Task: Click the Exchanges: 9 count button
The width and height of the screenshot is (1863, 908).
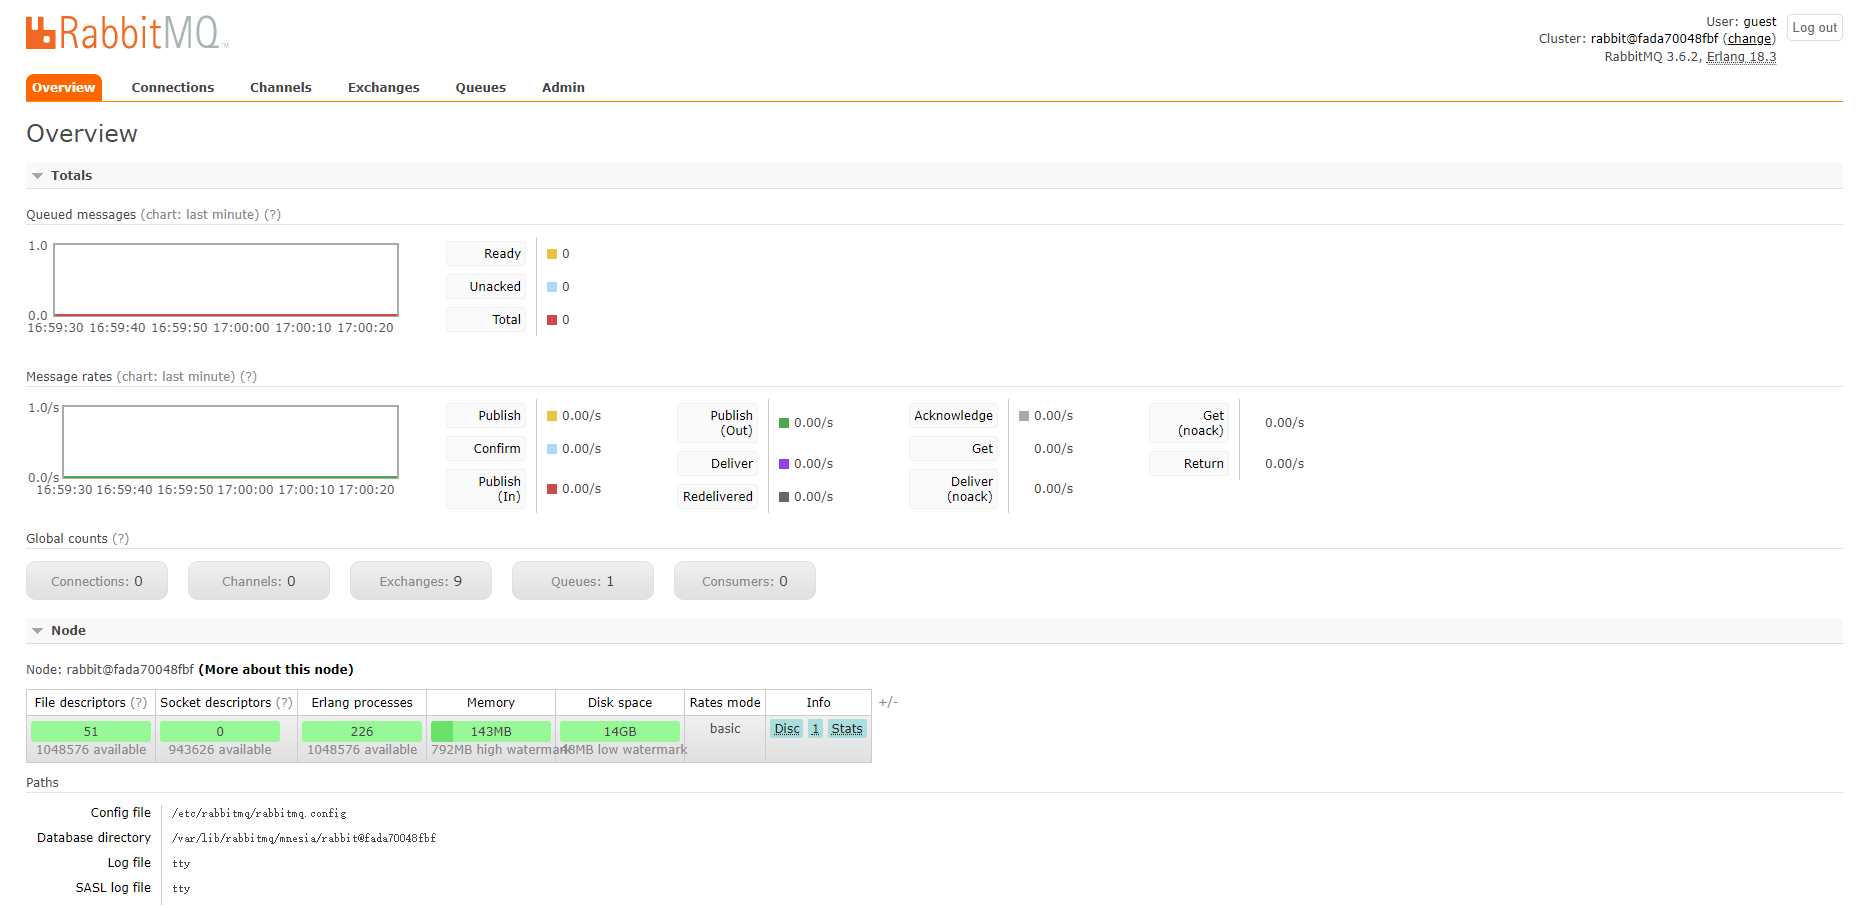Action: point(421,581)
